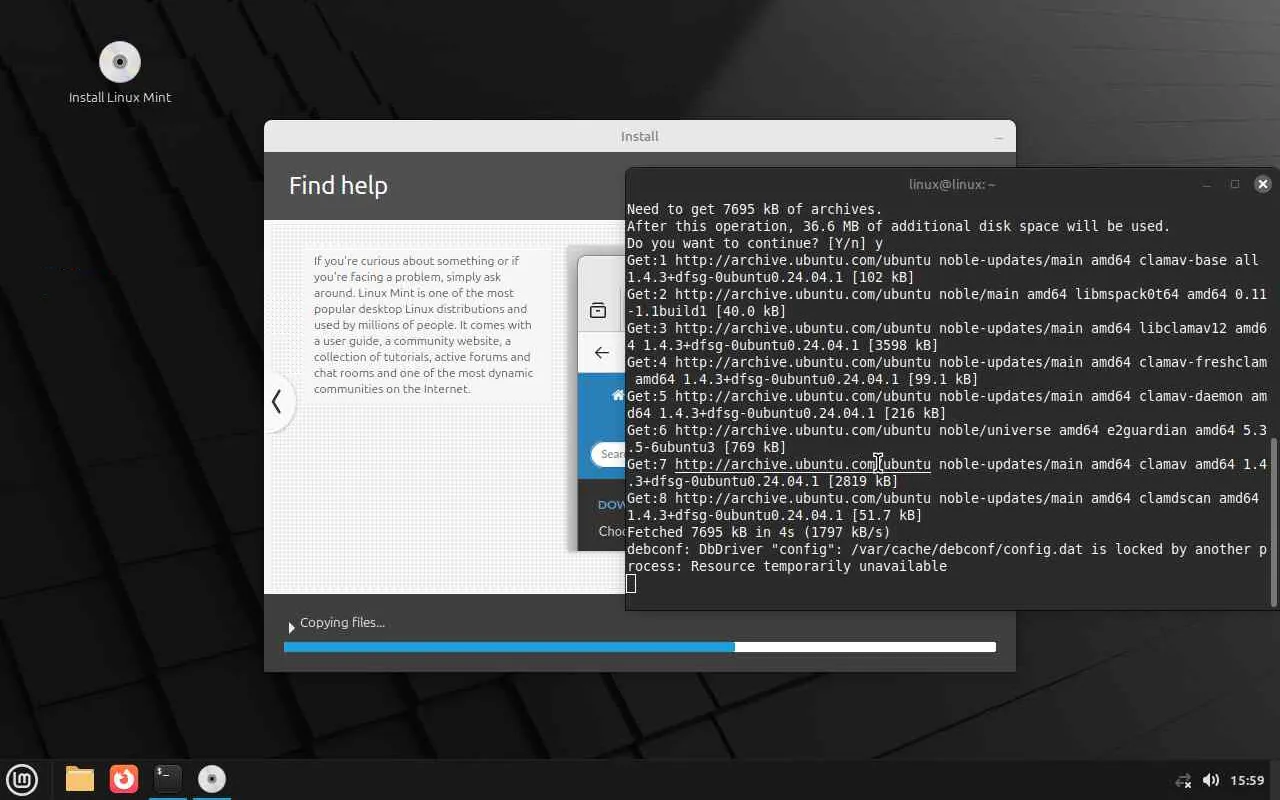
Task: Launch the Files manager from the taskbar
Action: pyautogui.click(x=80, y=779)
